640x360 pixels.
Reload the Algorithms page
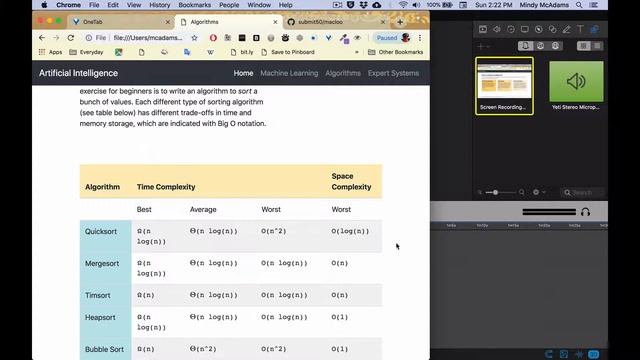[x=71, y=38]
